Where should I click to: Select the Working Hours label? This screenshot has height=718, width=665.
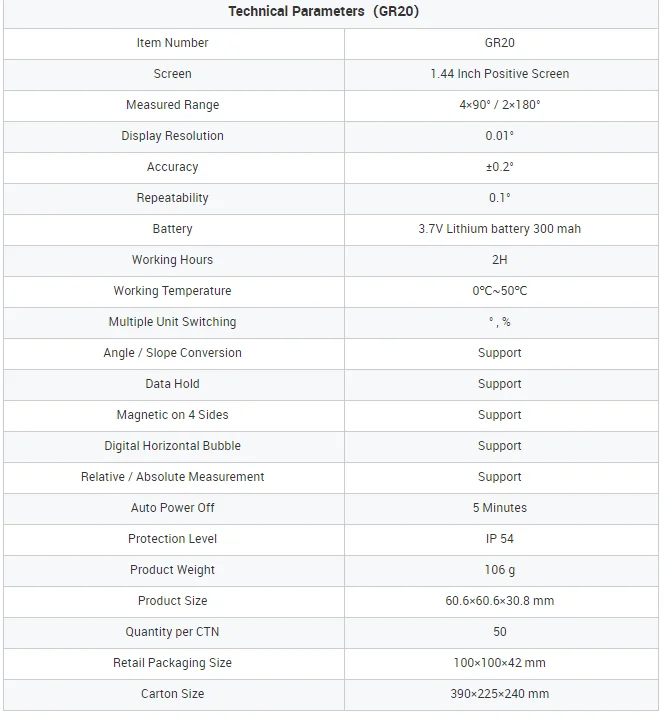173,260
